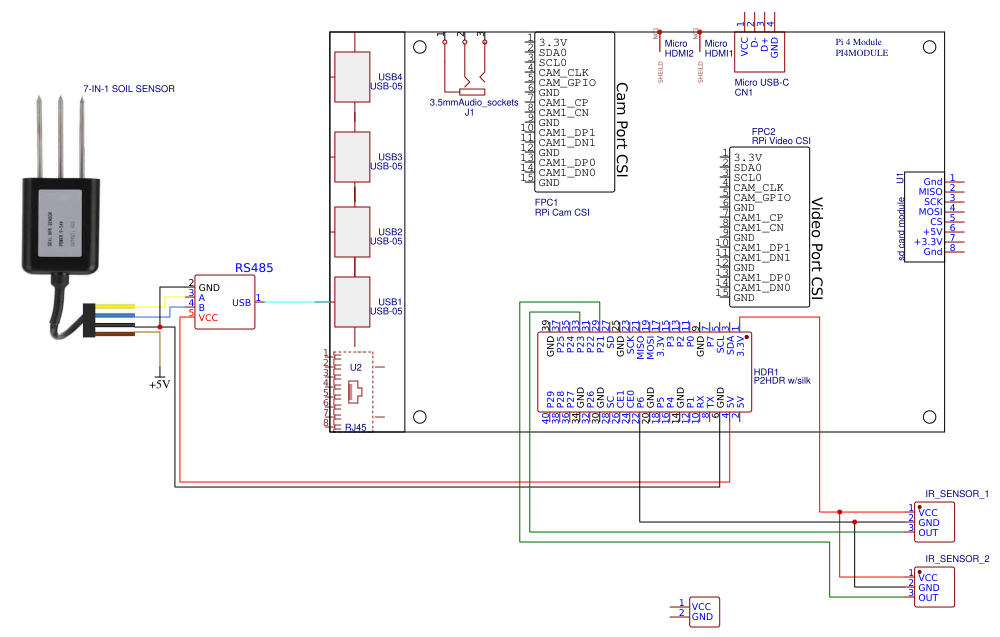This screenshot has width=1000, height=637.
Task: Click the Cam Port CSI text
Action: coord(622,129)
